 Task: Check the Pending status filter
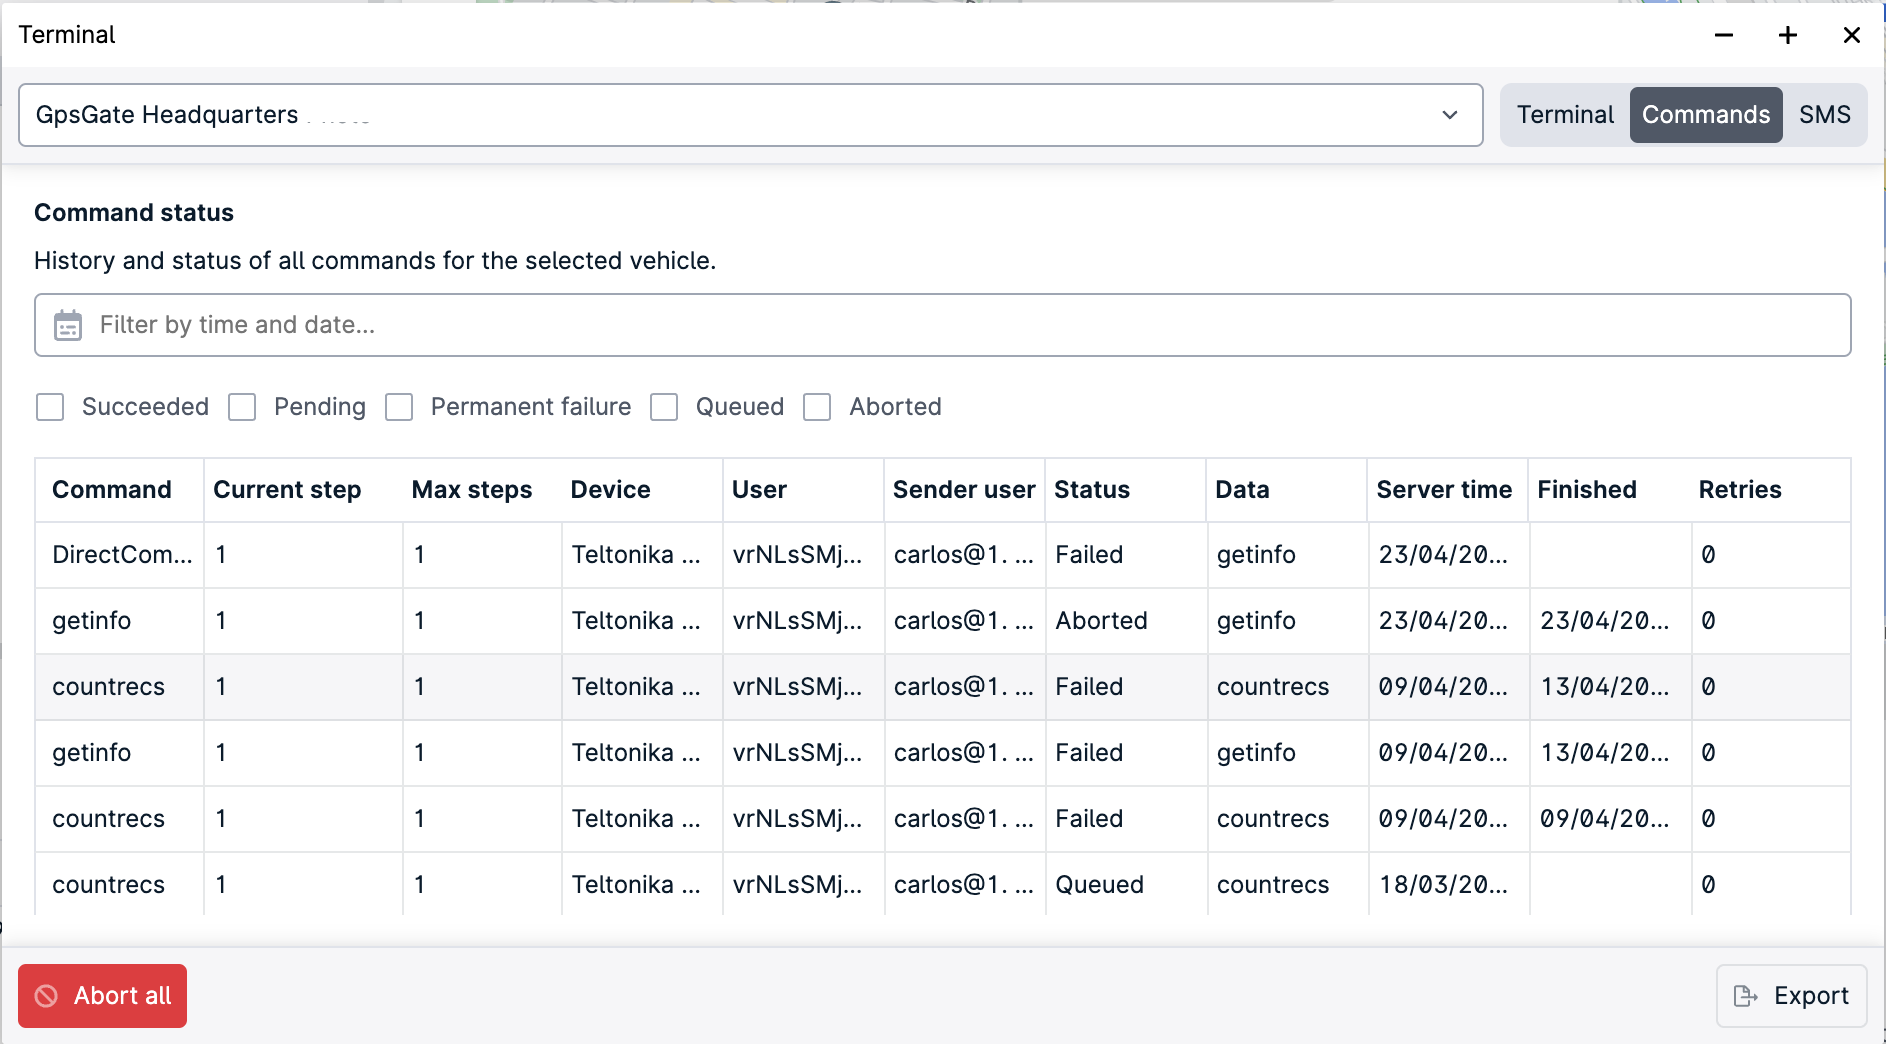tap(242, 407)
